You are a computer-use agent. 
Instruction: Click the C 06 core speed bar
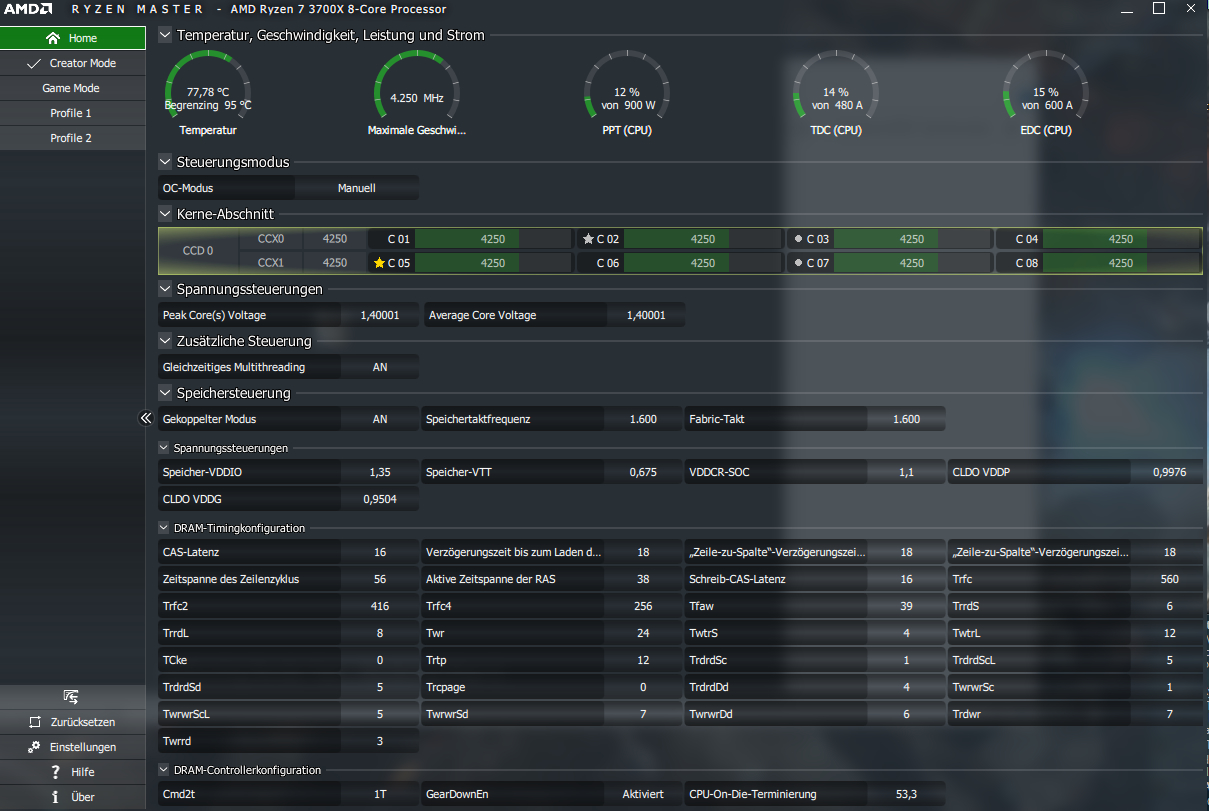point(702,263)
